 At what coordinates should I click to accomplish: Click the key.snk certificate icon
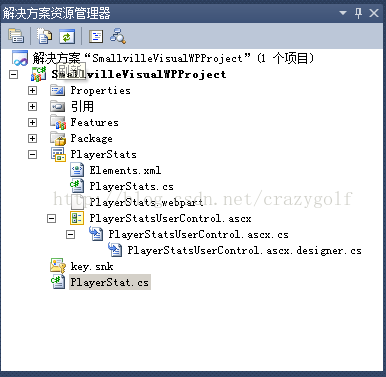tap(58, 266)
